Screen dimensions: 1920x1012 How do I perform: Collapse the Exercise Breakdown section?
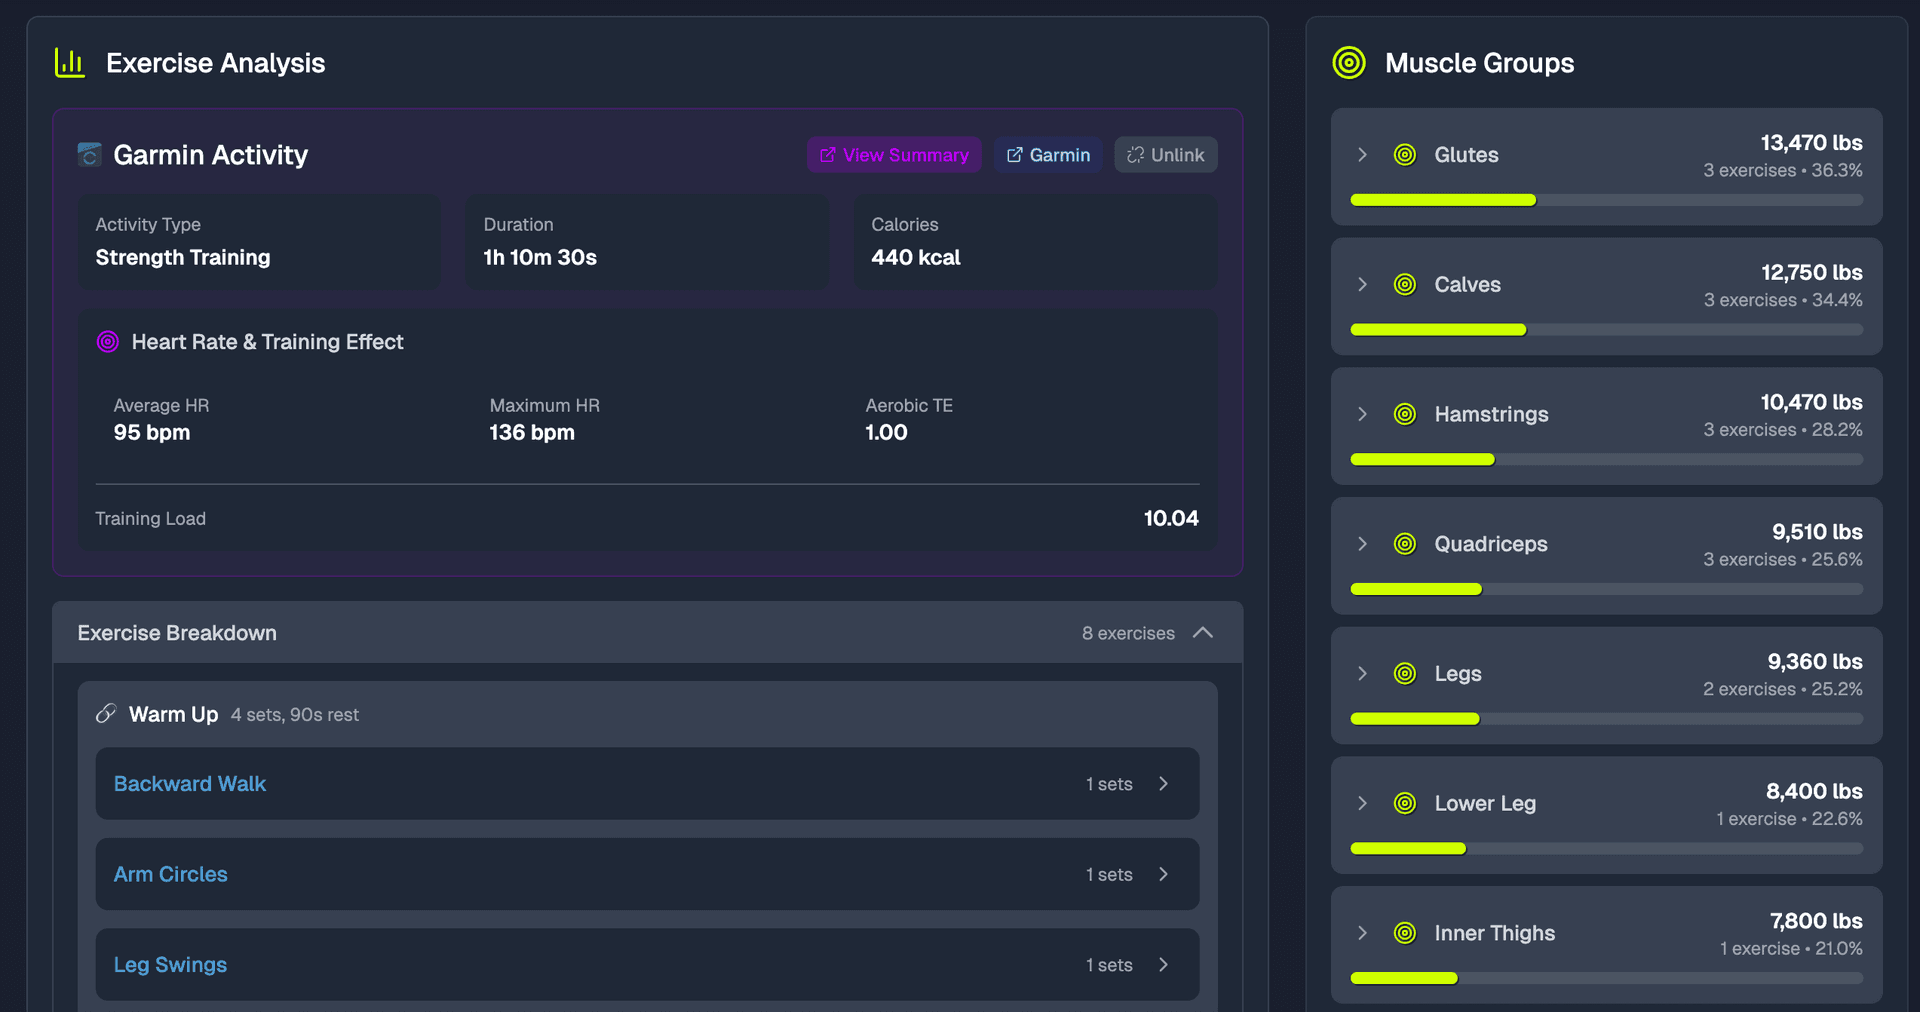tap(1203, 632)
